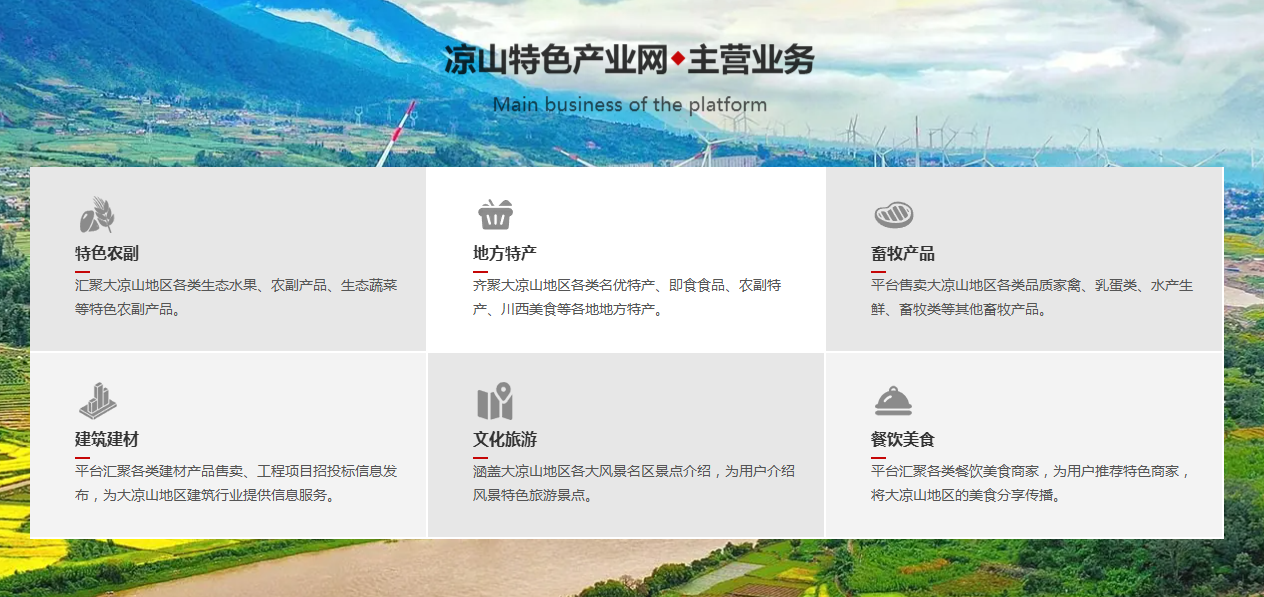Open the 餐饮美食 category title
Viewport: 1264px width, 597px height.
click(903, 439)
